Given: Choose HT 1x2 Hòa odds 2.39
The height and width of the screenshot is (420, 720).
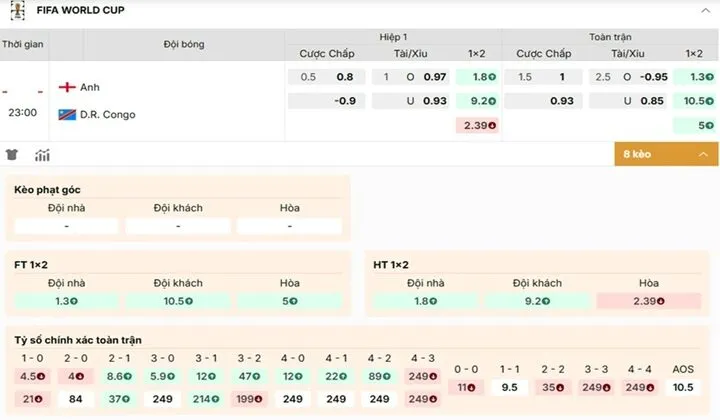Looking at the screenshot, I should [649, 302].
